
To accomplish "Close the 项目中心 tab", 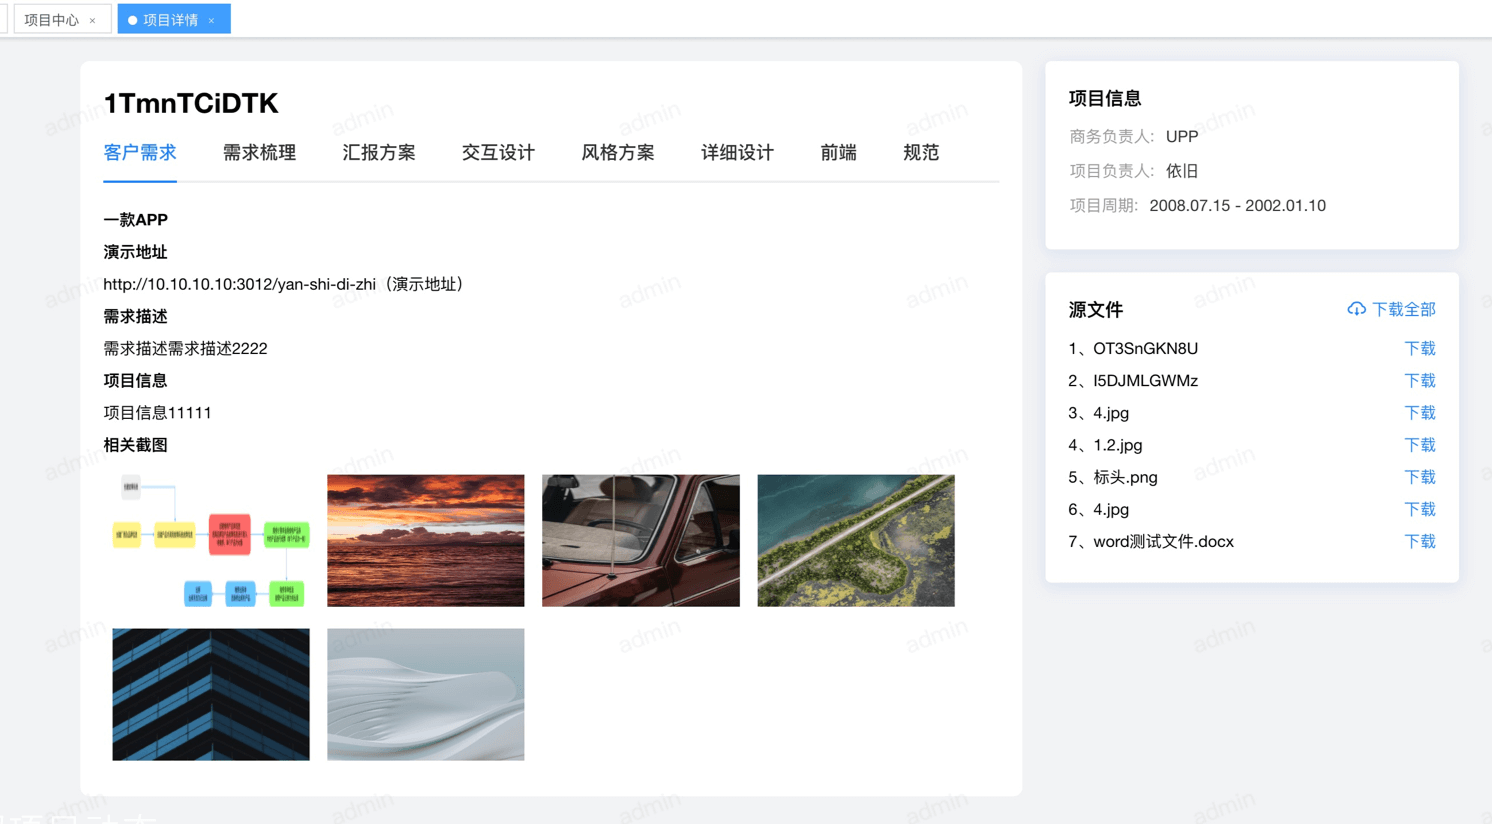I will click(93, 20).
